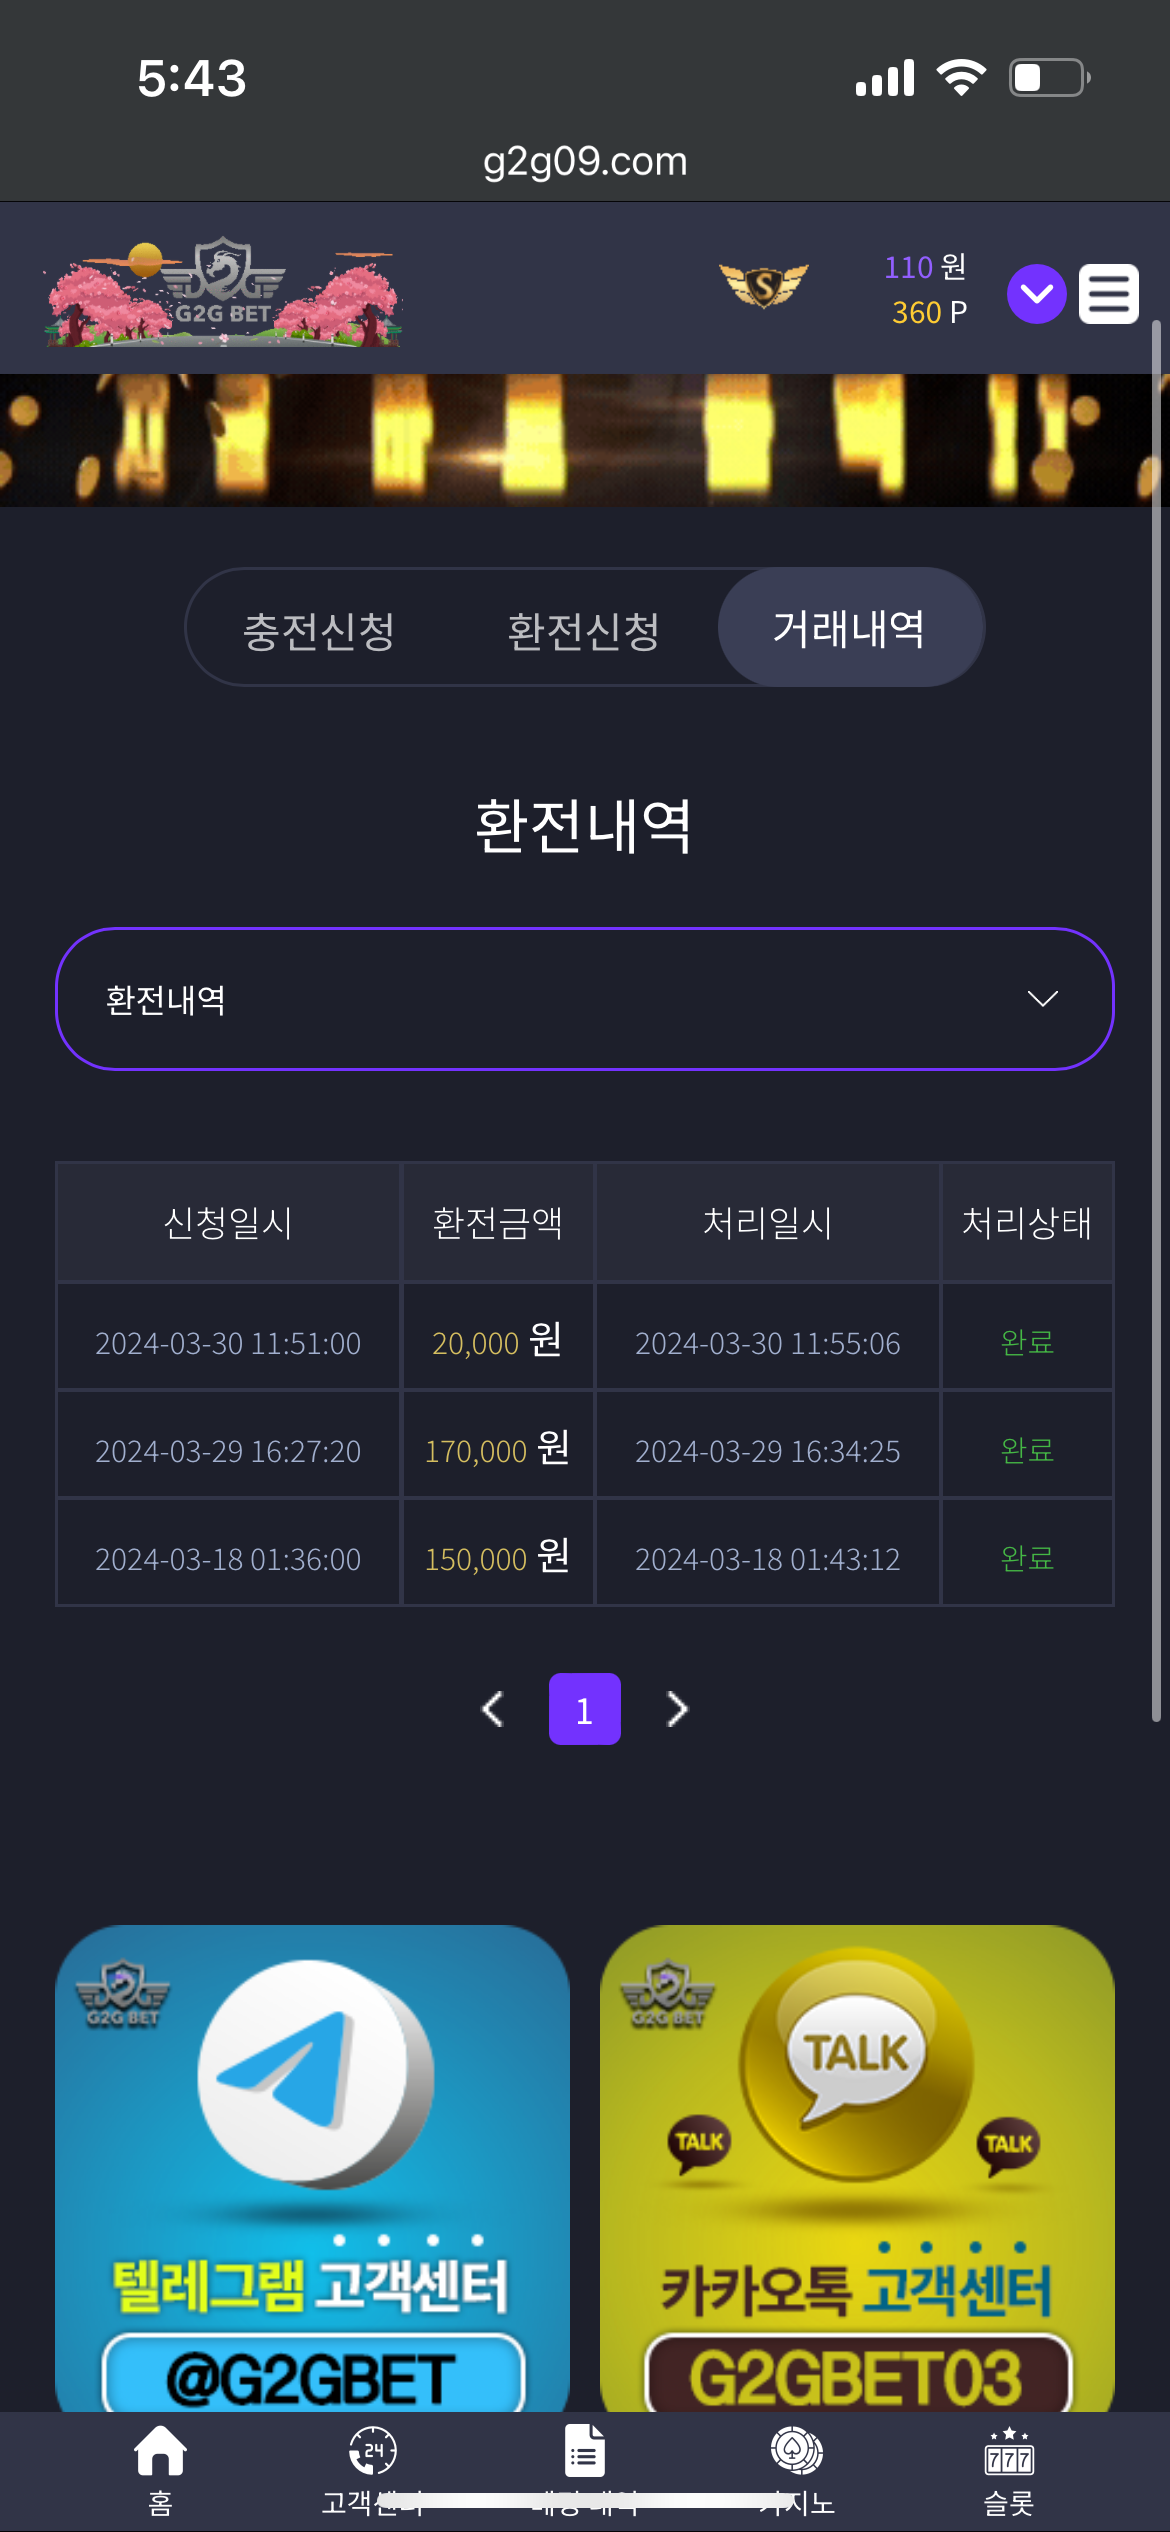Go to next page arrow
Viewport: 1170px width, 2532px height.
[677, 1709]
